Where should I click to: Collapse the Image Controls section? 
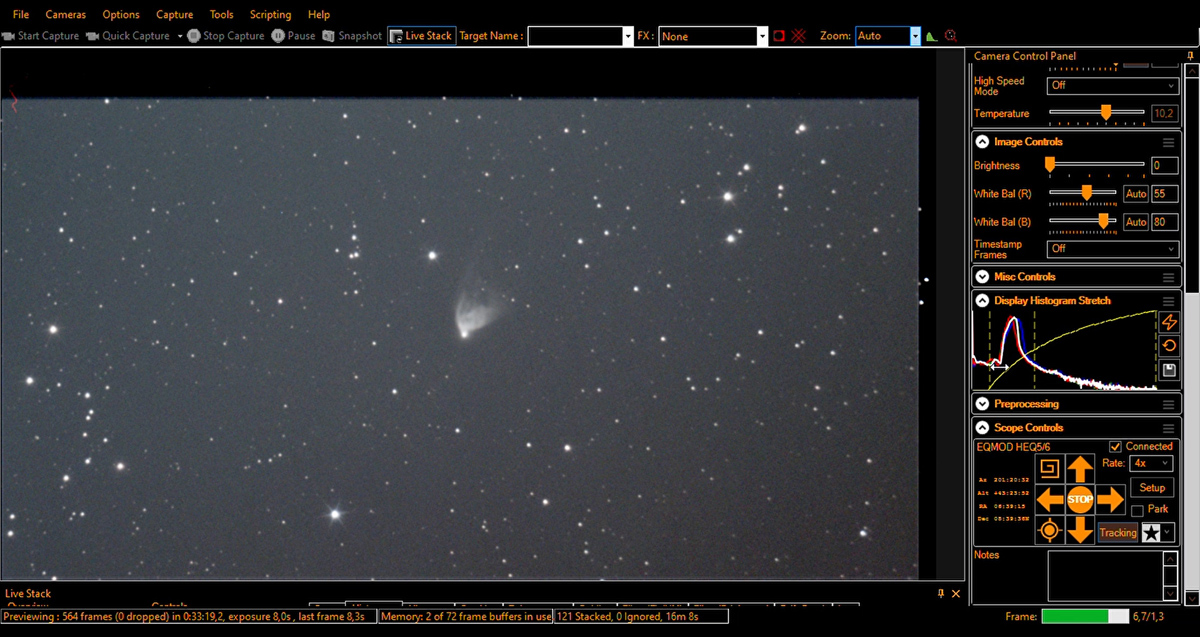pos(982,142)
